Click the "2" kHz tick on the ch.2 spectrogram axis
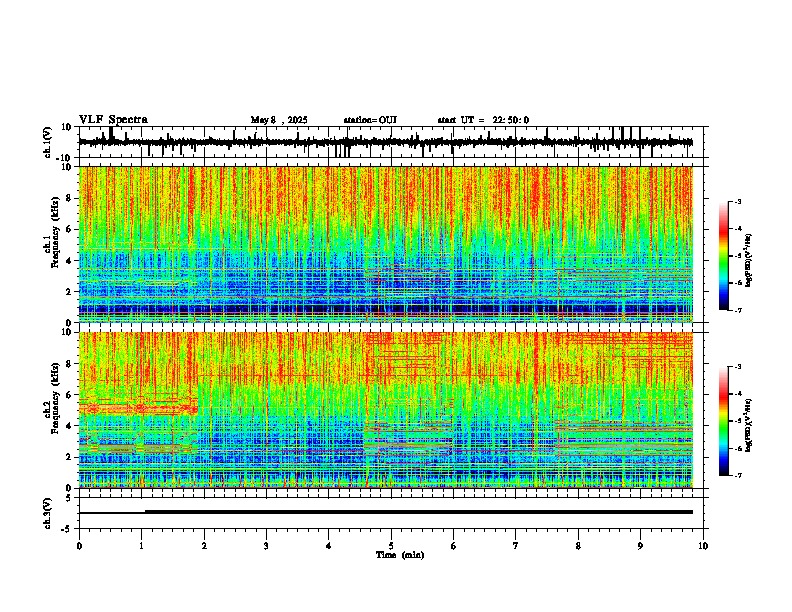Screen dimensions: 792x612 click(x=70, y=457)
